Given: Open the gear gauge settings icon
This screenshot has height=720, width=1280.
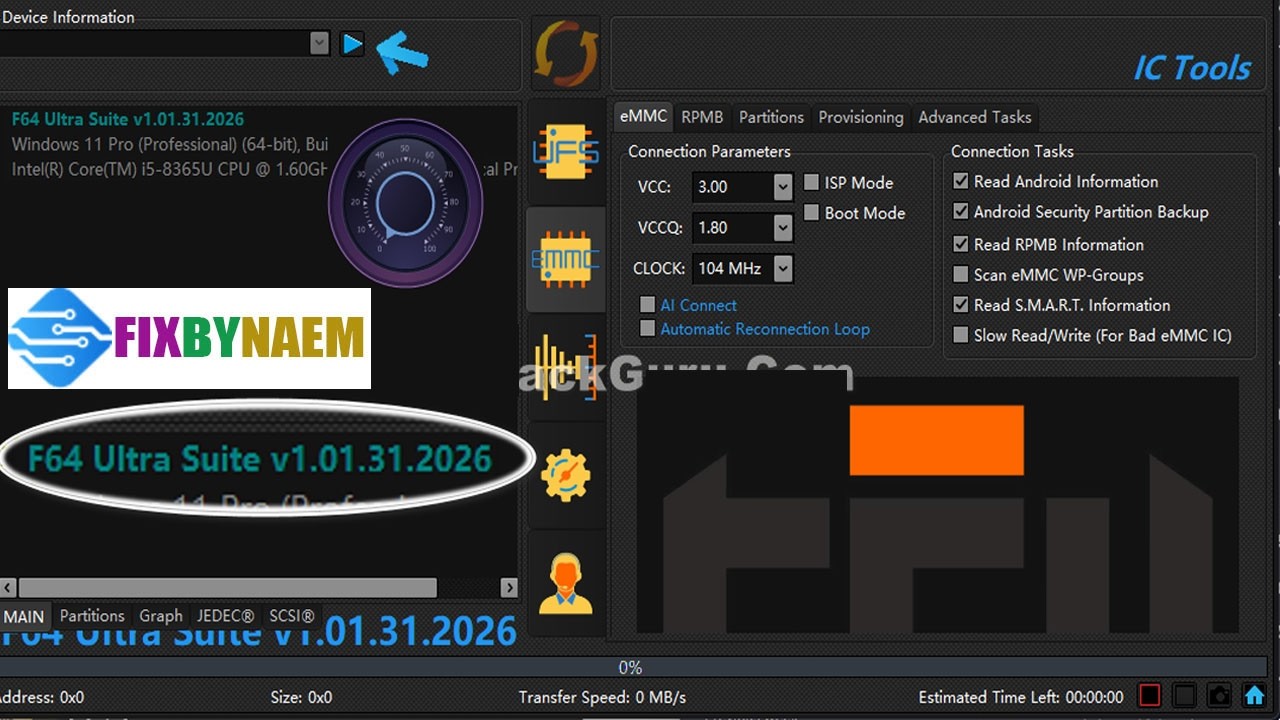Looking at the screenshot, I should click(x=566, y=474).
